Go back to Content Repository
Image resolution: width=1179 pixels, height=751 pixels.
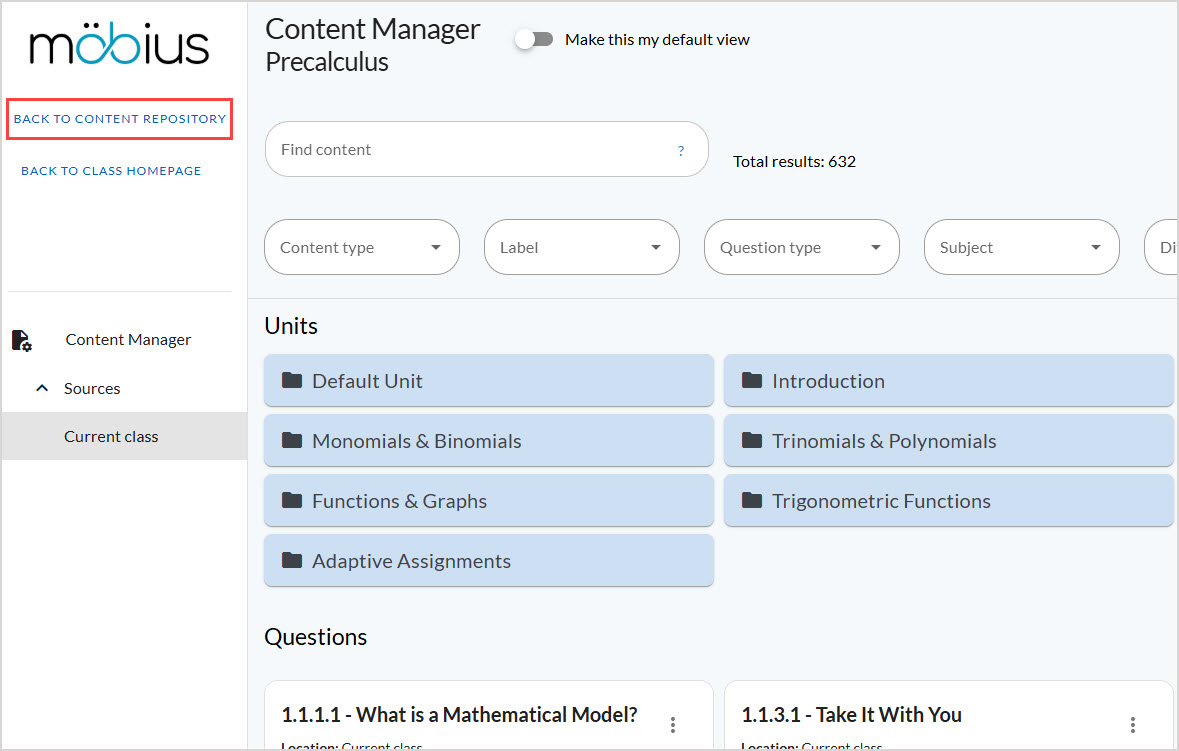[118, 118]
